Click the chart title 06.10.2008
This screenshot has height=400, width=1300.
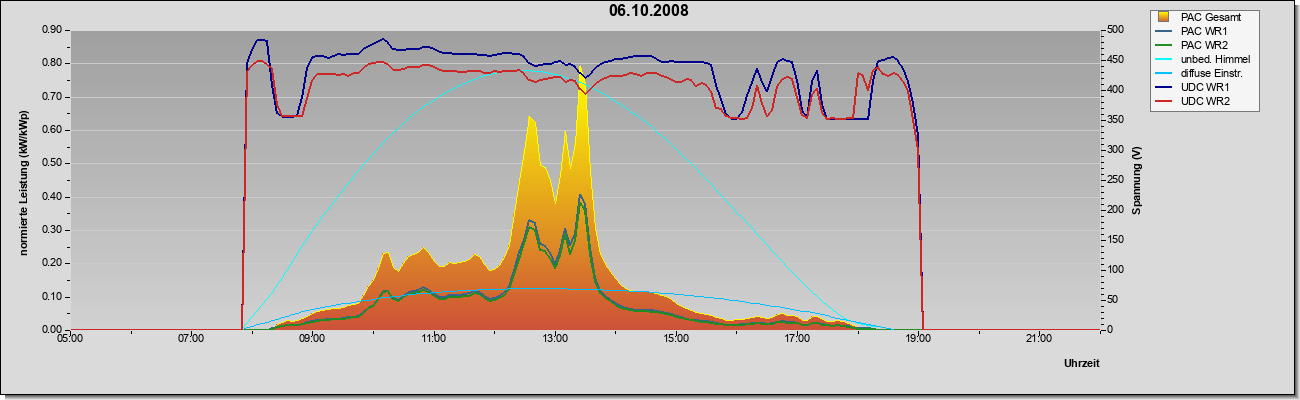point(648,11)
